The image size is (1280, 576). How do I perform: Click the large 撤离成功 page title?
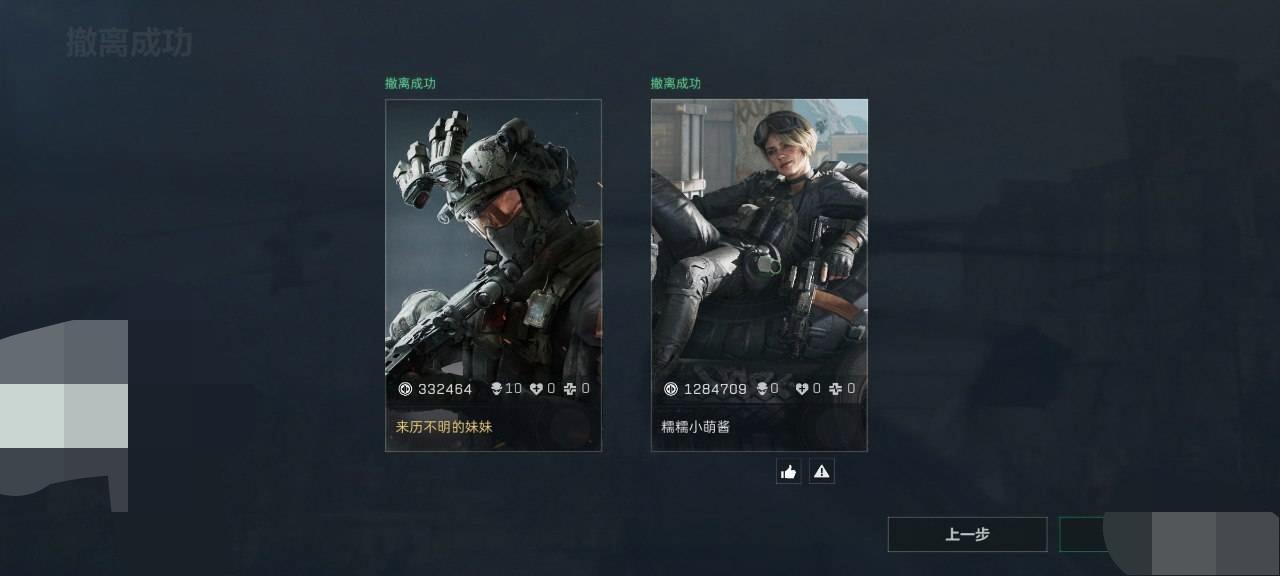coord(129,43)
